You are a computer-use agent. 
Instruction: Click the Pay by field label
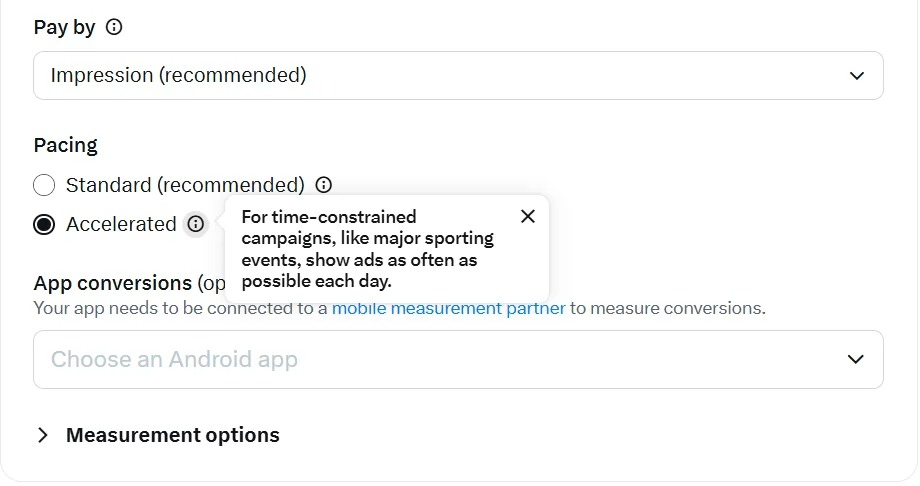(x=64, y=28)
